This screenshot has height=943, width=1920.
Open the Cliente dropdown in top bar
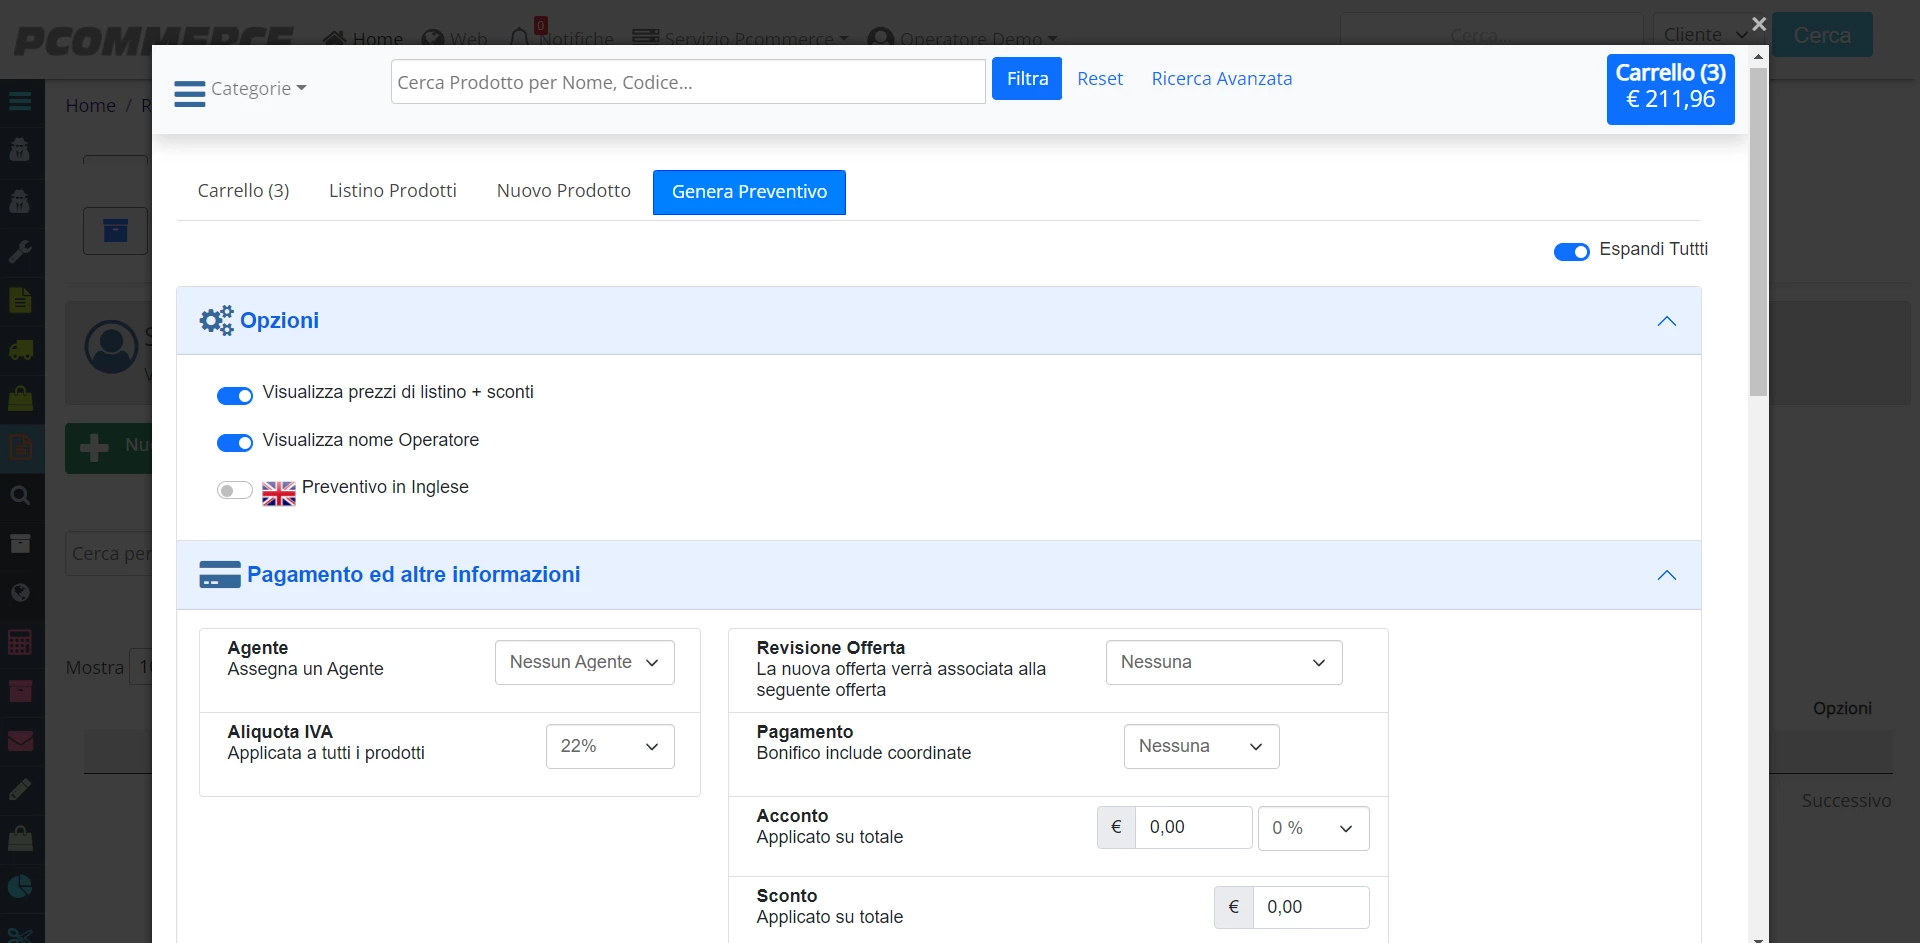point(1706,35)
